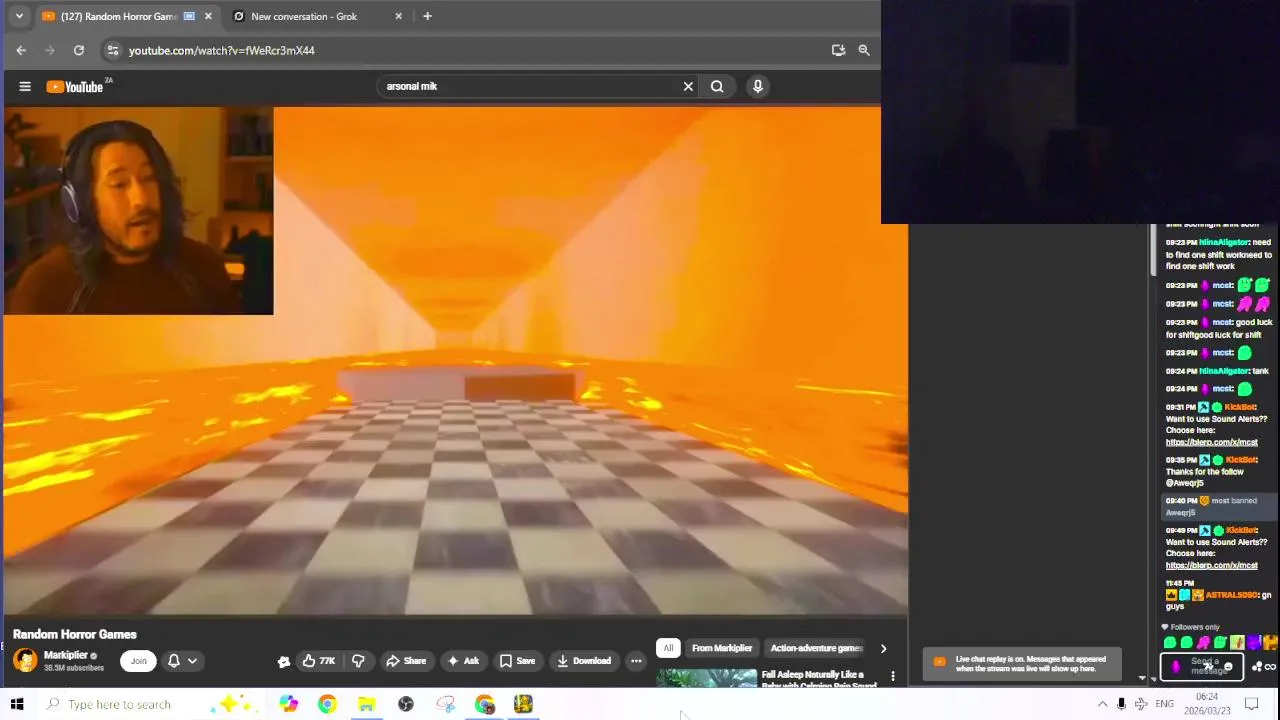Download the video

[584, 660]
